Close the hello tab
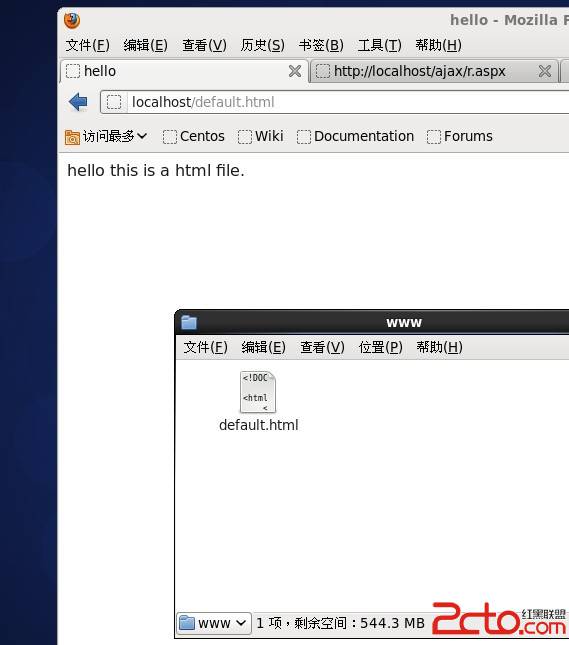The width and height of the screenshot is (569, 645). click(295, 71)
